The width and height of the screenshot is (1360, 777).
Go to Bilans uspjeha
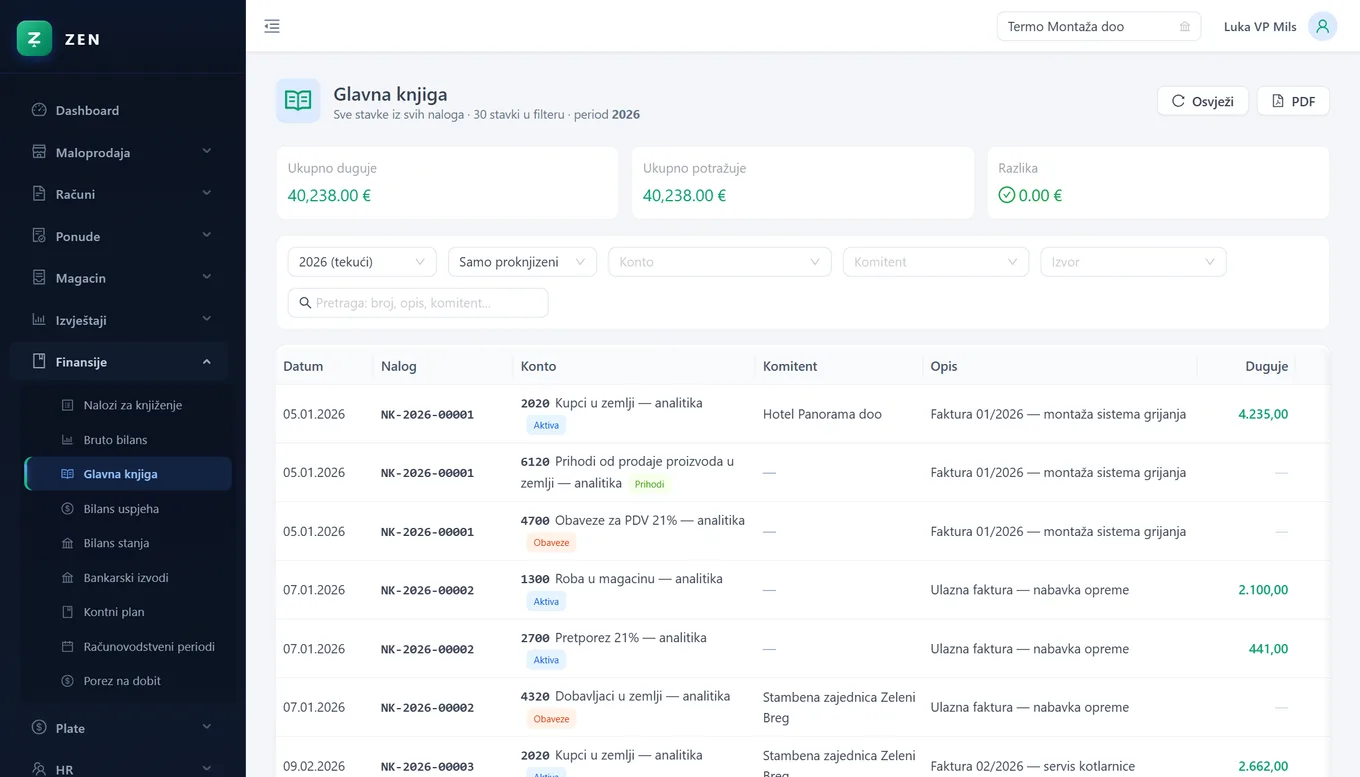pyautogui.click(x=128, y=509)
